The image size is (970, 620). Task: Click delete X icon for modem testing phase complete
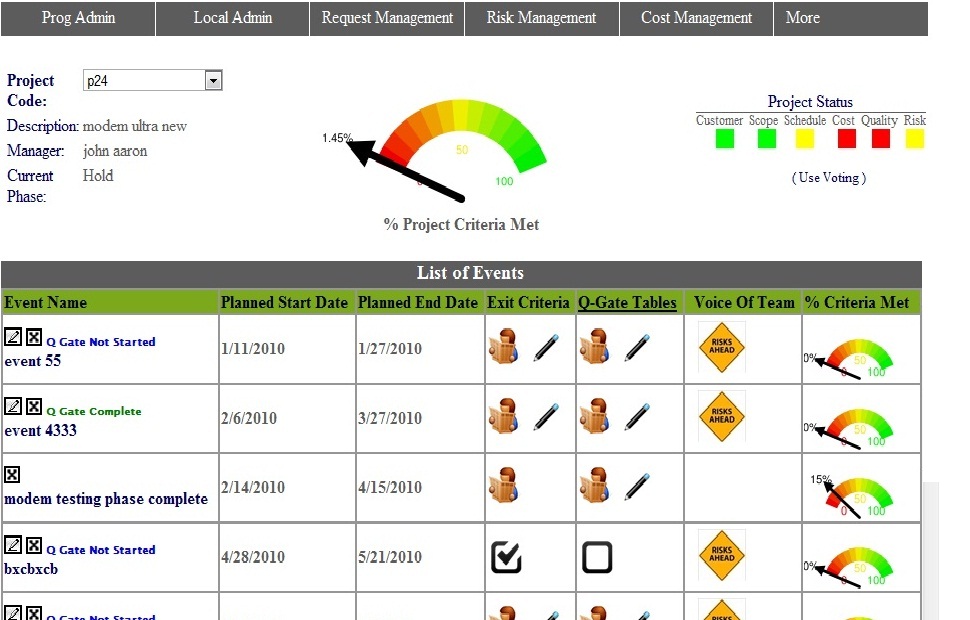(x=13, y=475)
